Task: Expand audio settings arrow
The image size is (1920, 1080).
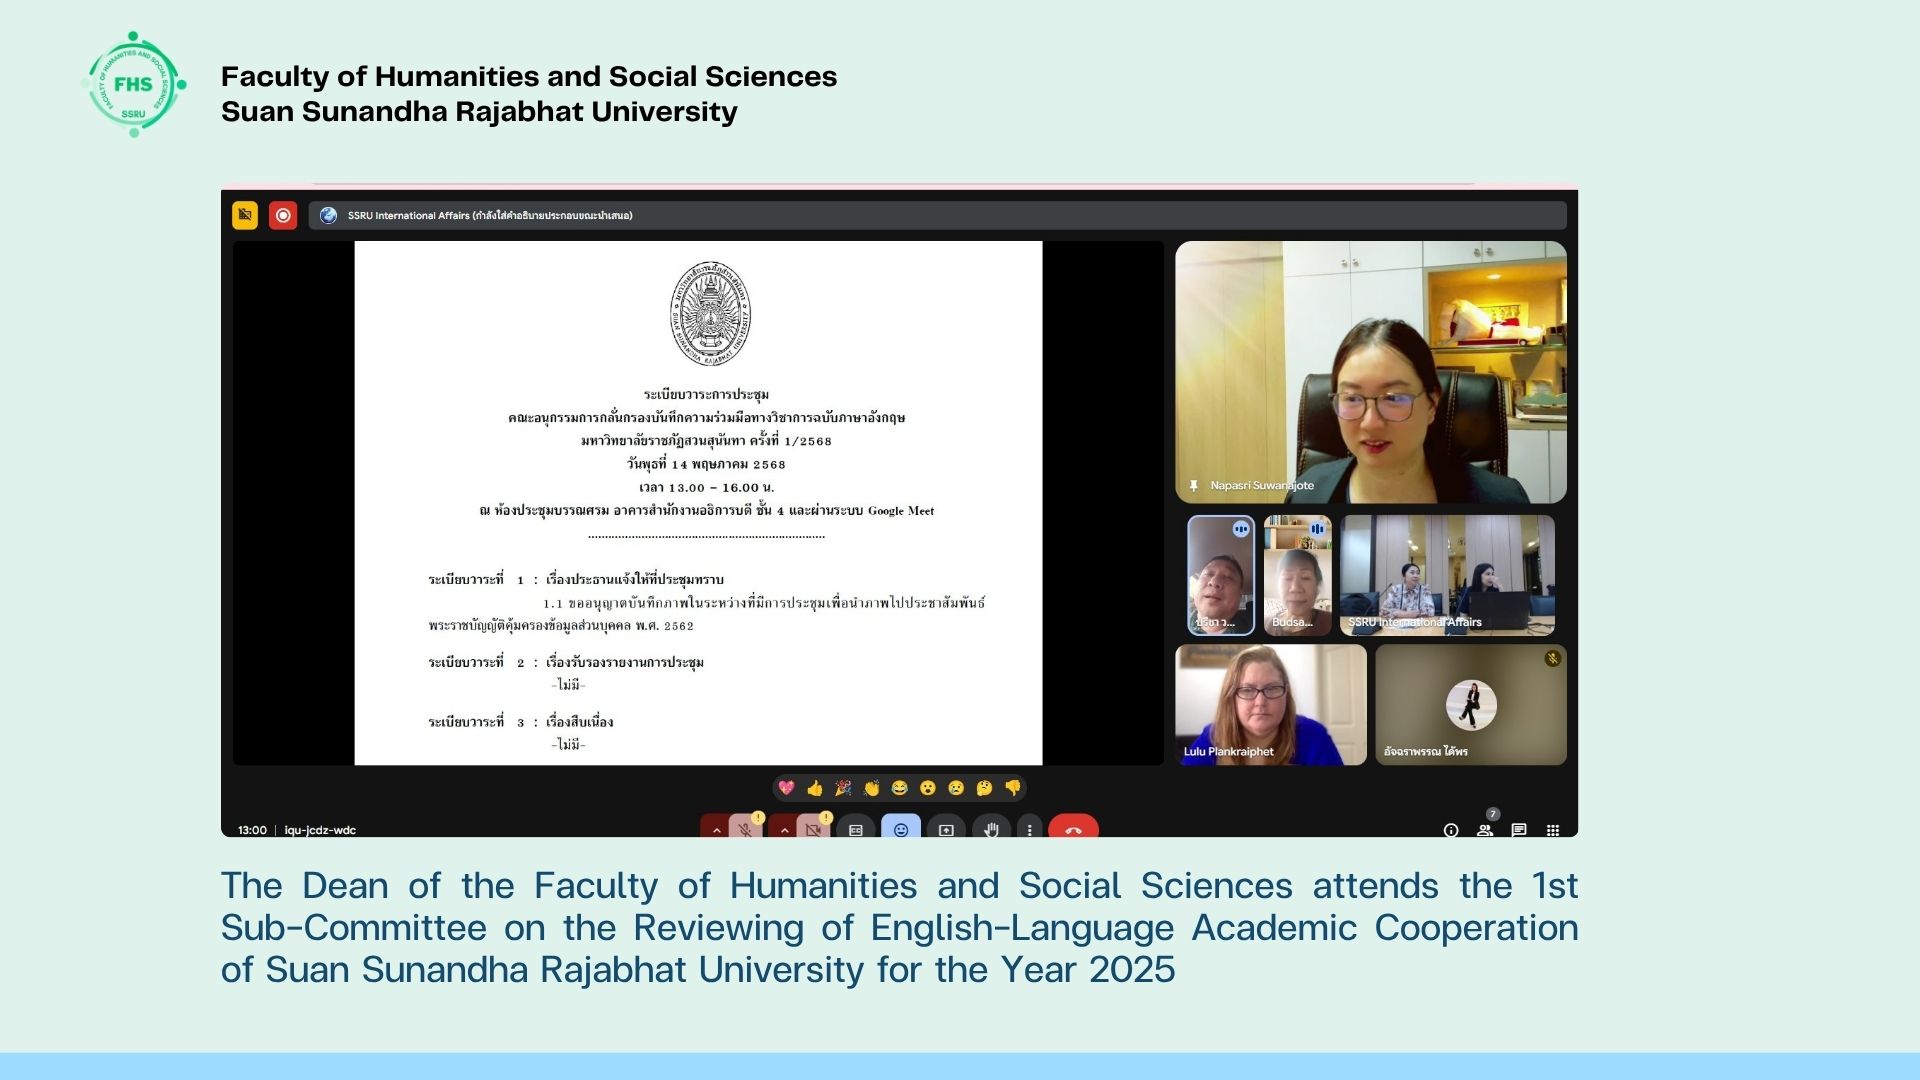Action: pos(716,830)
